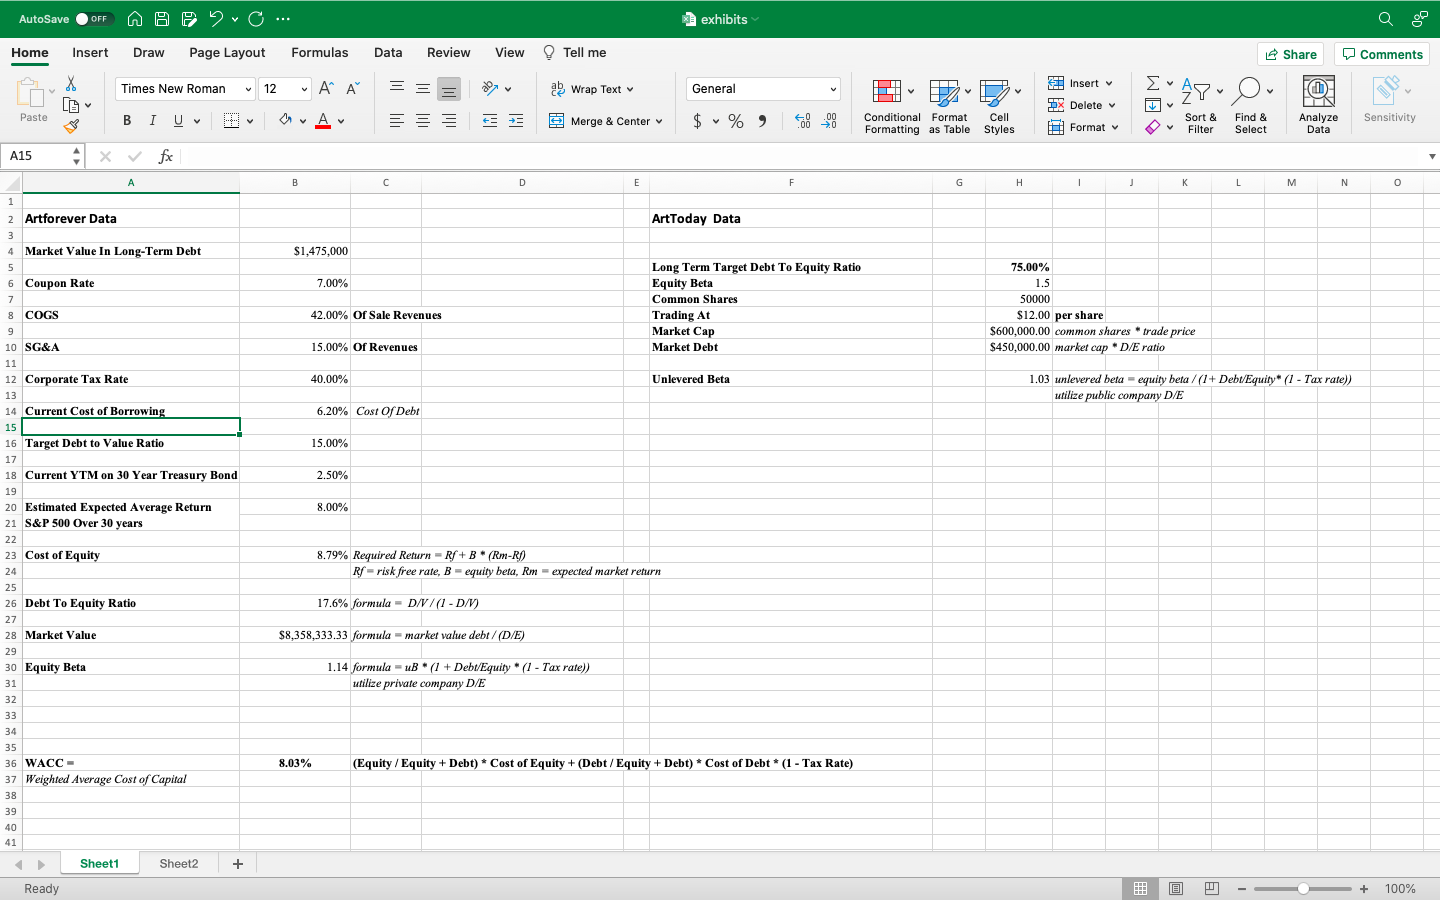
Task: Apply the fill color bucket
Action: [285, 121]
